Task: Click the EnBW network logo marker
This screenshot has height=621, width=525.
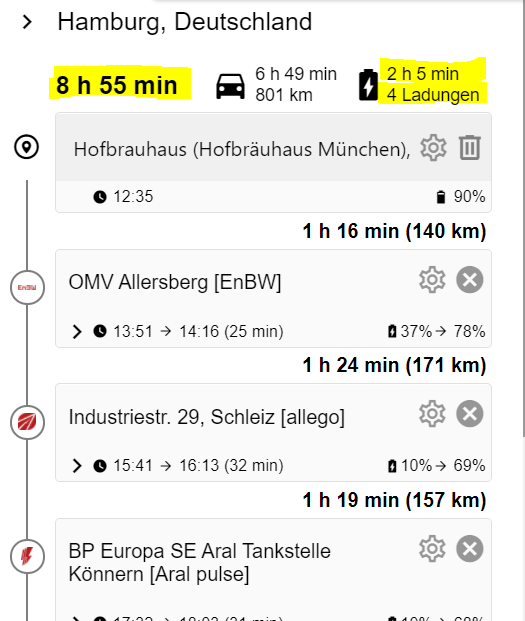Action: coord(27,287)
